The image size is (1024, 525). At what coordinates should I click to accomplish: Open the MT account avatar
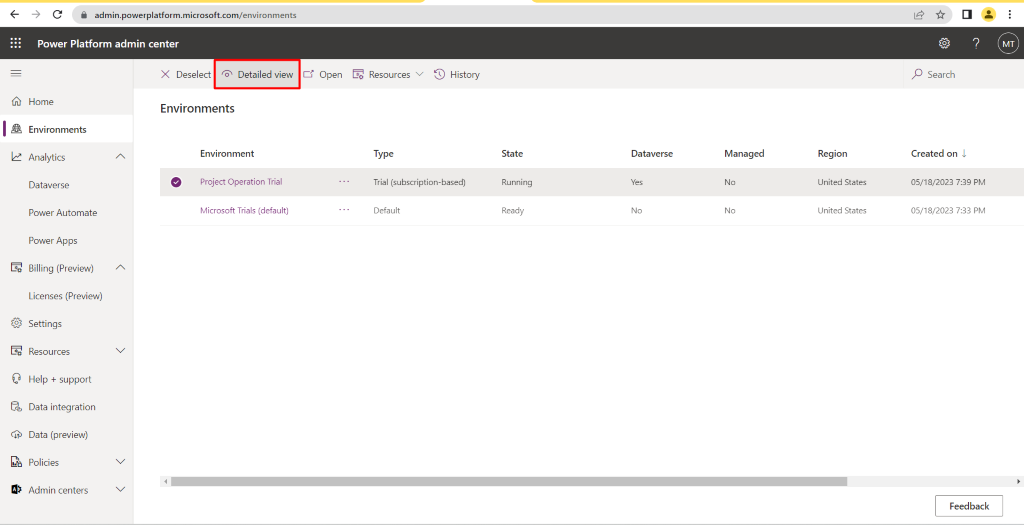1008,44
